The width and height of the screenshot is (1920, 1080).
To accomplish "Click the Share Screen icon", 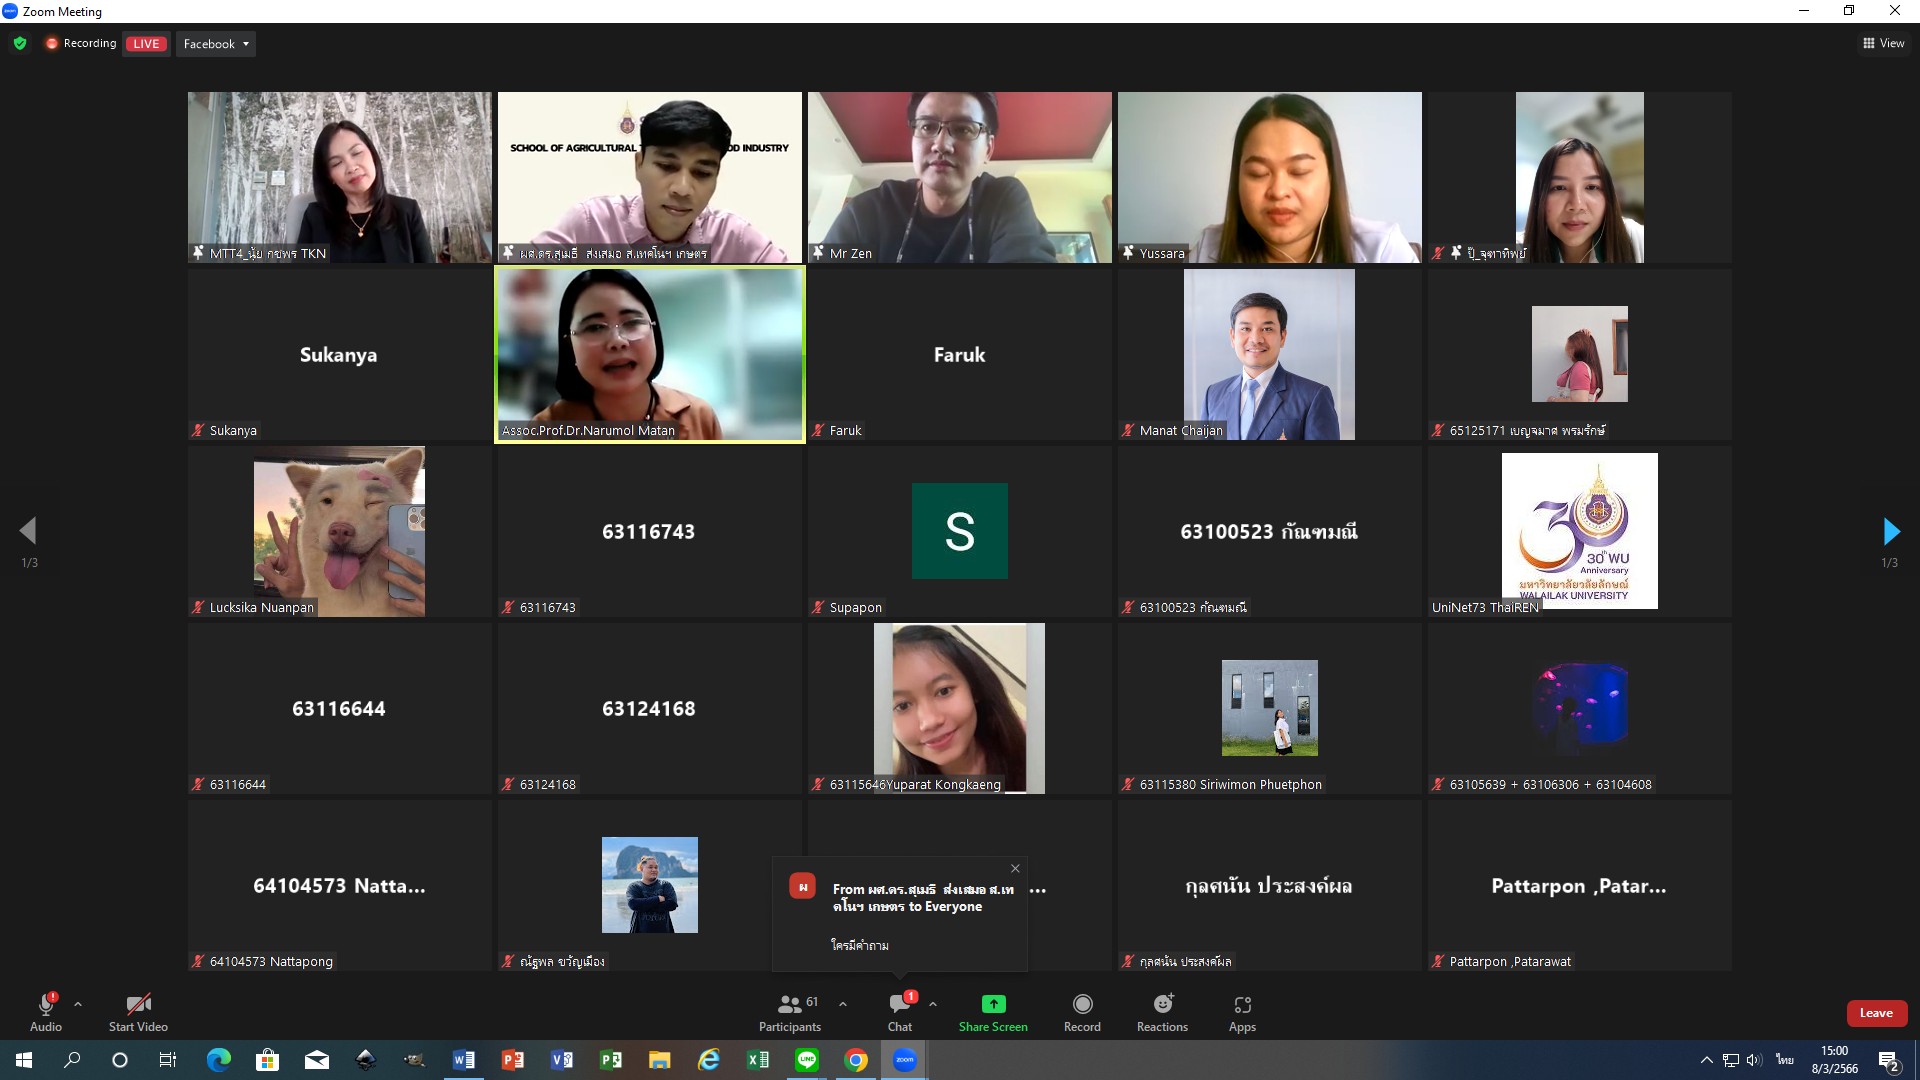I will [993, 1004].
